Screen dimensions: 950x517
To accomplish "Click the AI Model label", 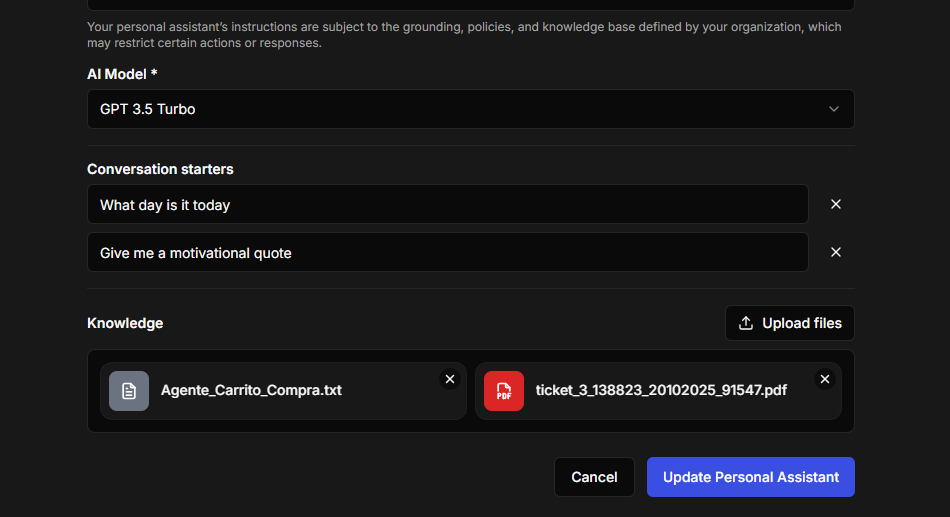I will tap(122, 74).
